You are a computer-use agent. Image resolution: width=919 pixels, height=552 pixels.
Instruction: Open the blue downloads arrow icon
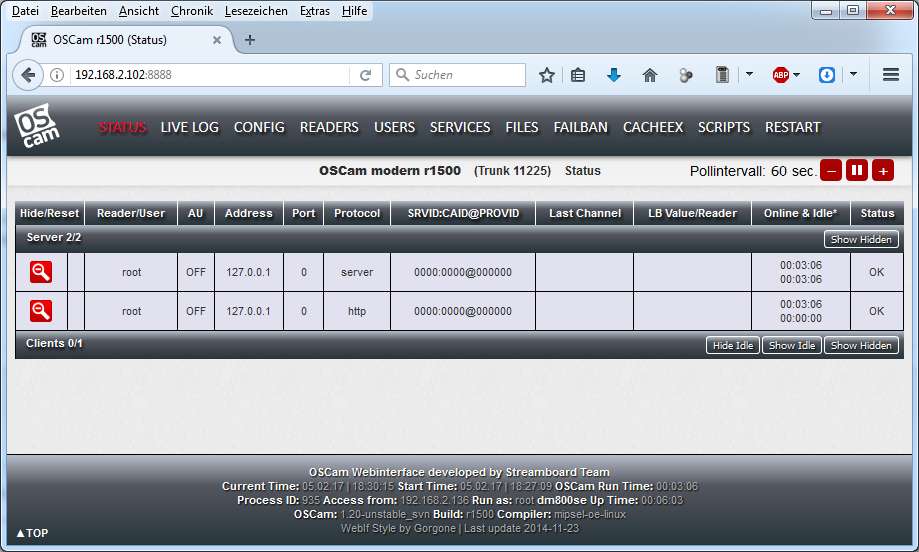614,75
